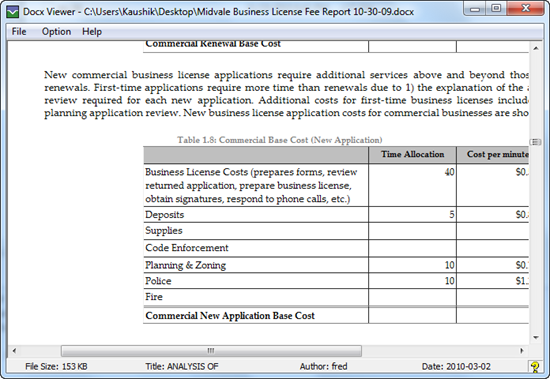Click the horizontal scrollbar thumb
The height and width of the screenshot is (379, 550).
click(211, 351)
